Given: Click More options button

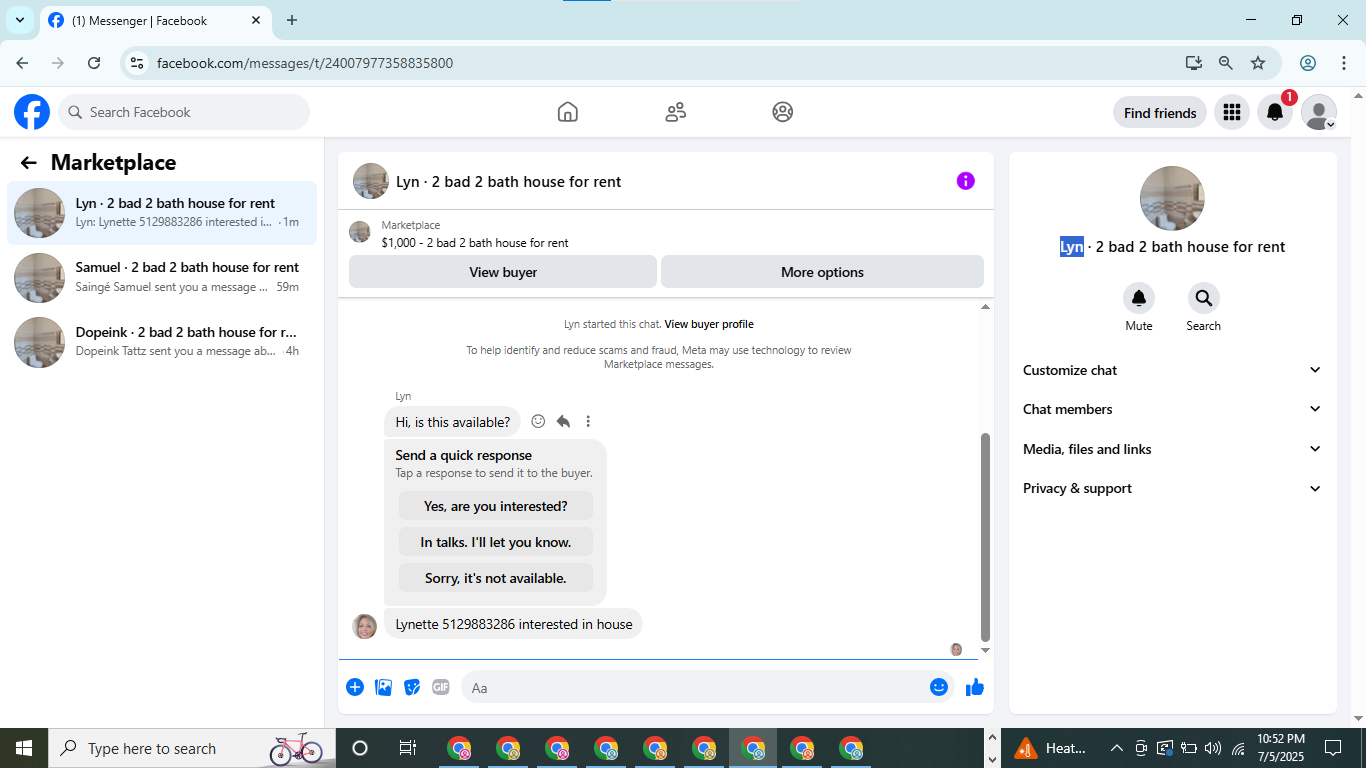Looking at the screenshot, I should pyautogui.click(x=822, y=272).
